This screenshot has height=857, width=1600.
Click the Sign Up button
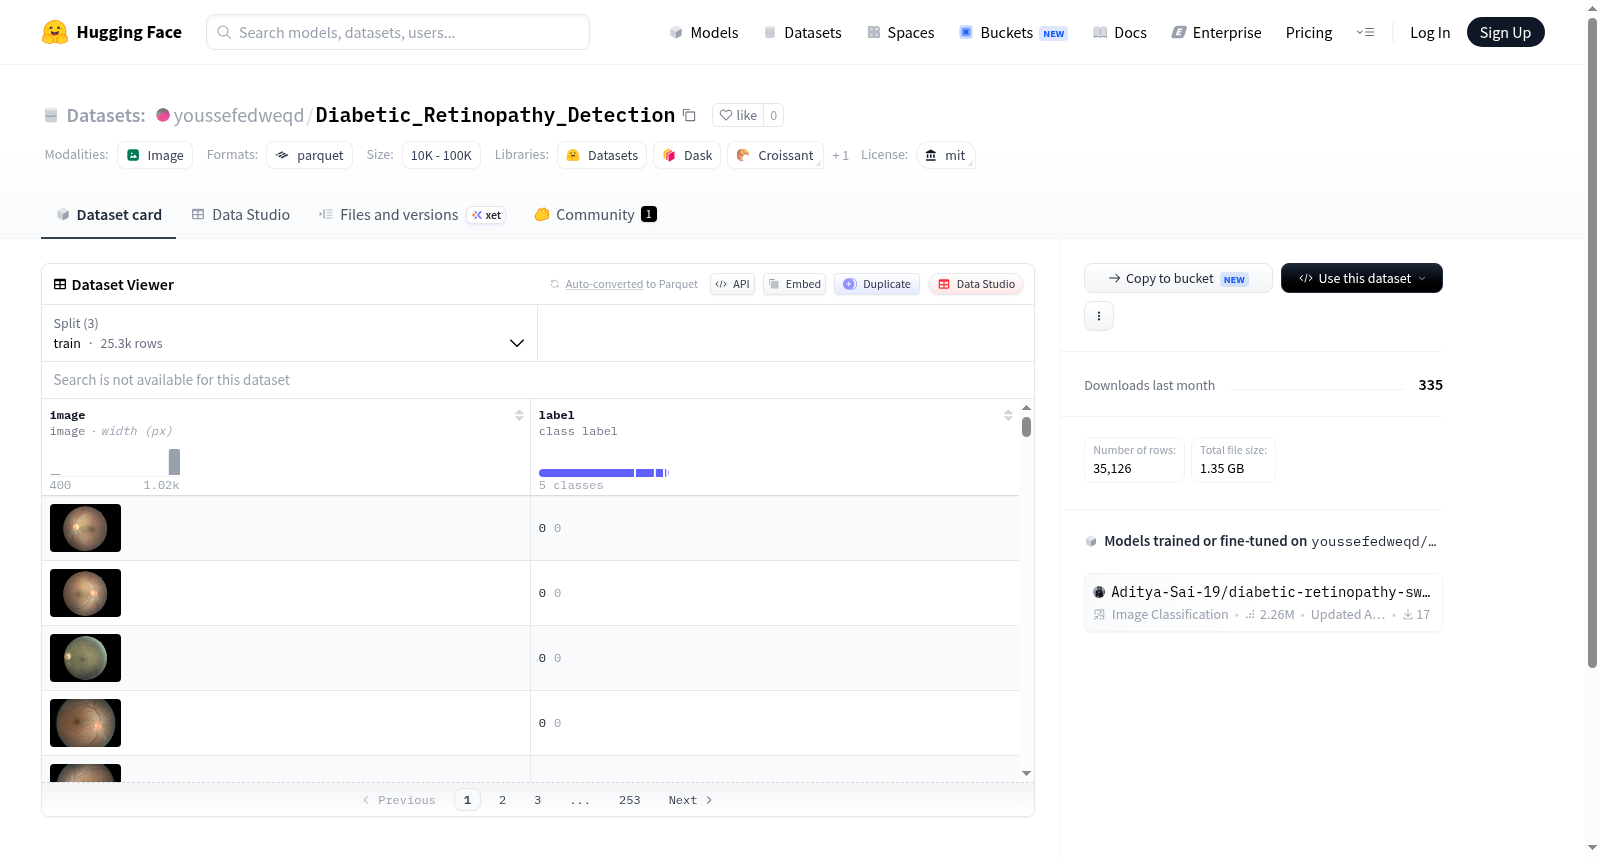click(x=1505, y=32)
